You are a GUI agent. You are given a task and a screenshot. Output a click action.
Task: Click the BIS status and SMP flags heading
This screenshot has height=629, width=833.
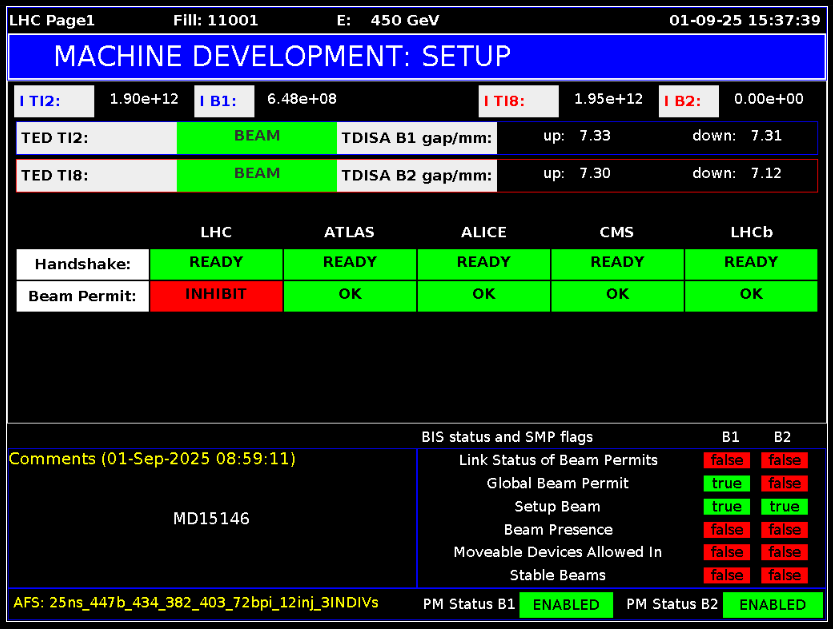[x=507, y=437]
